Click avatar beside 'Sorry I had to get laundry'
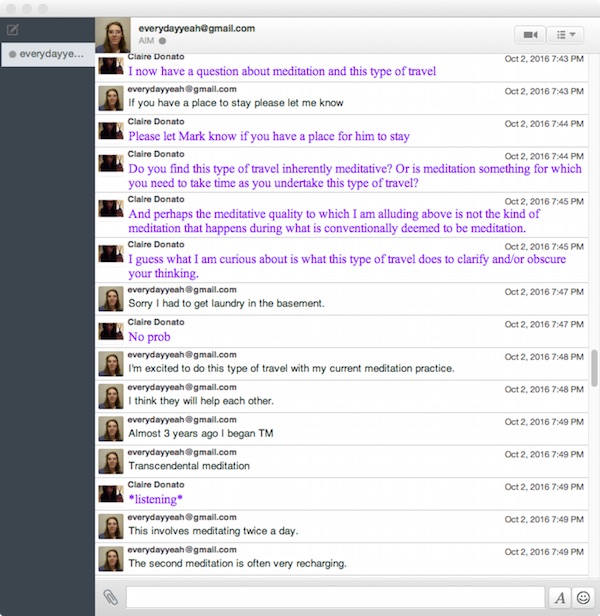The image size is (600, 616). coord(111,299)
